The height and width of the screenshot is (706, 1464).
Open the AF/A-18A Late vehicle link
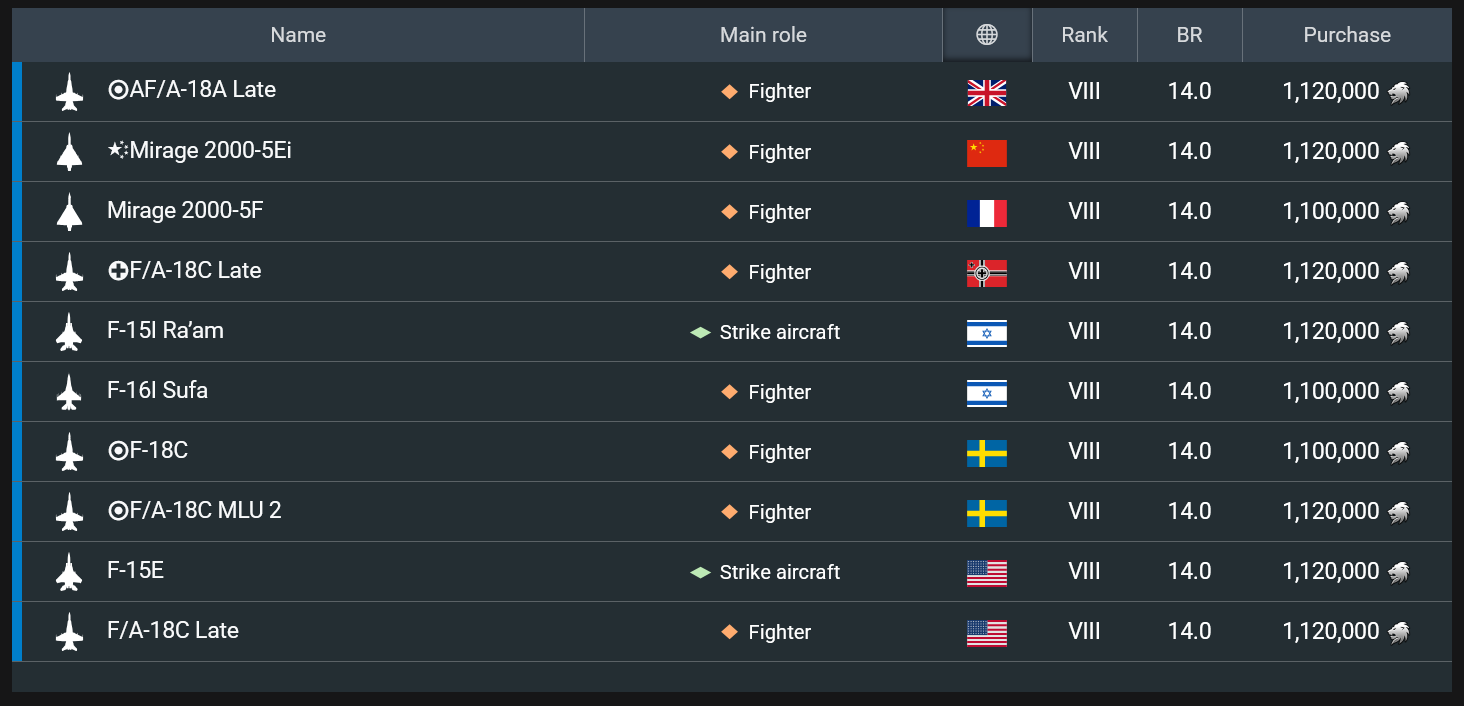click(x=192, y=90)
